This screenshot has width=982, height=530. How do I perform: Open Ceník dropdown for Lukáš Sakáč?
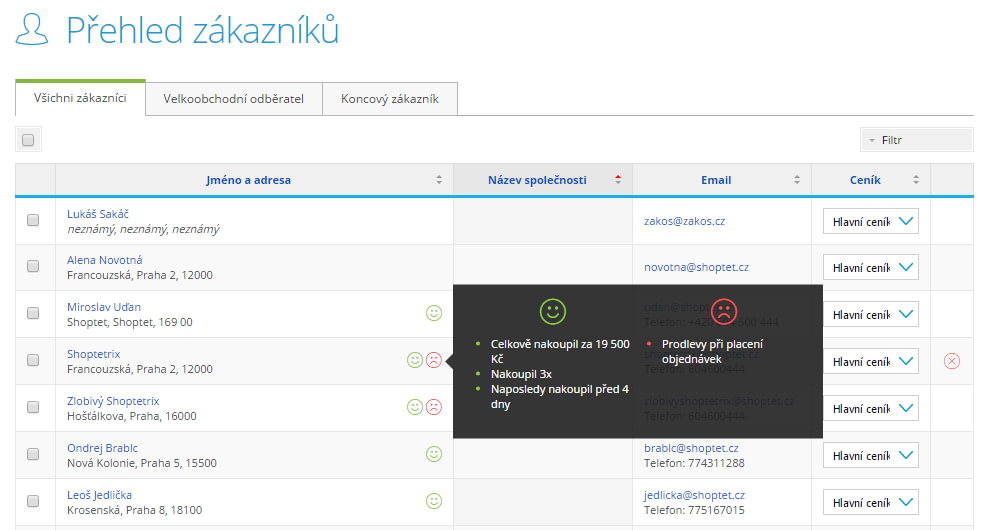pyautogui.click(x=871, y=221)
